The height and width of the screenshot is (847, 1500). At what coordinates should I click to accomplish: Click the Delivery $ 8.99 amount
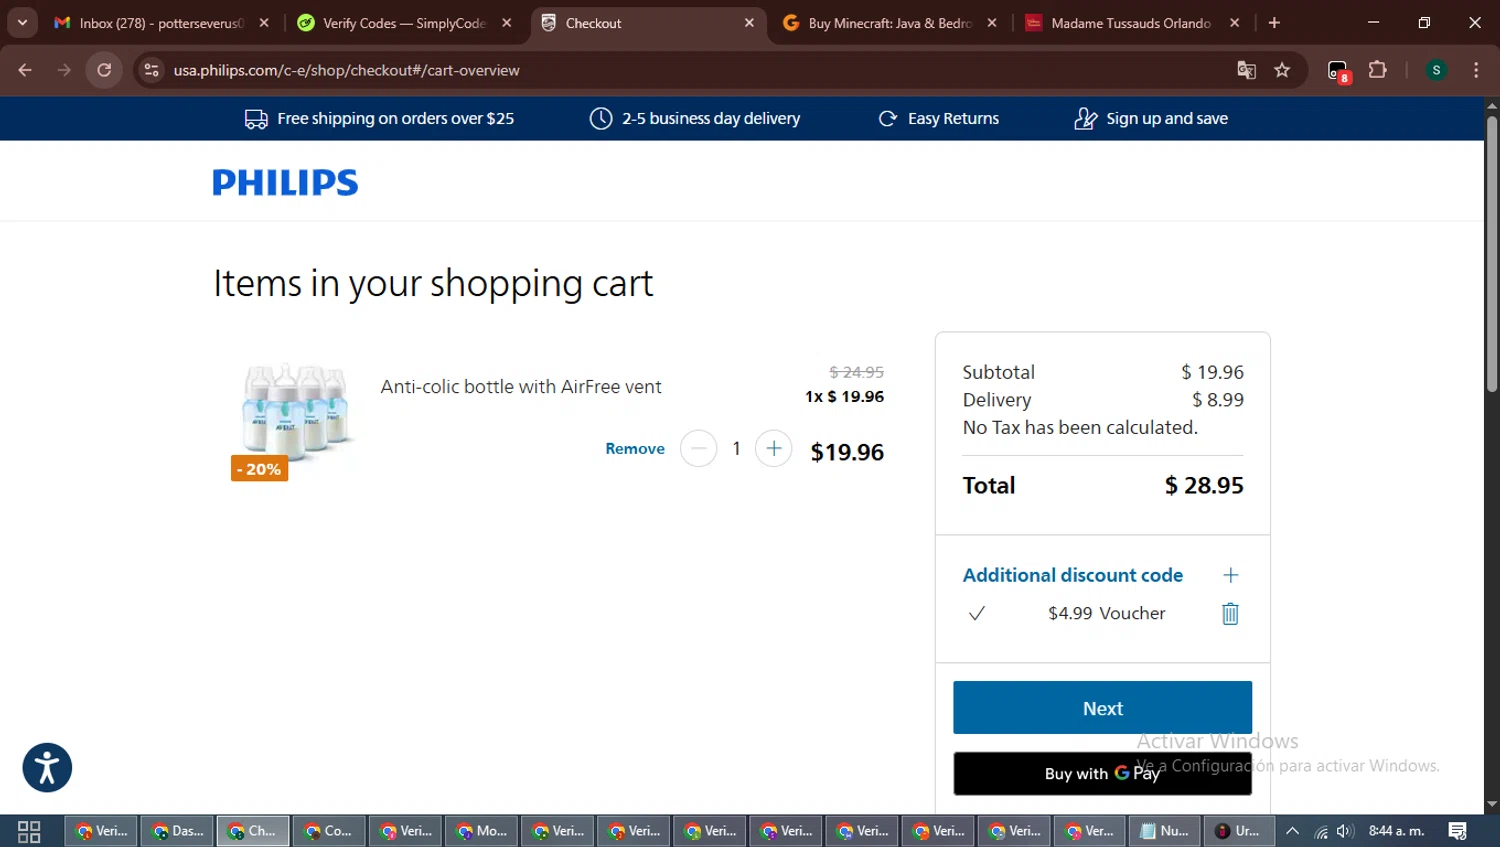pyautogui.click(x=1218, y=400)
